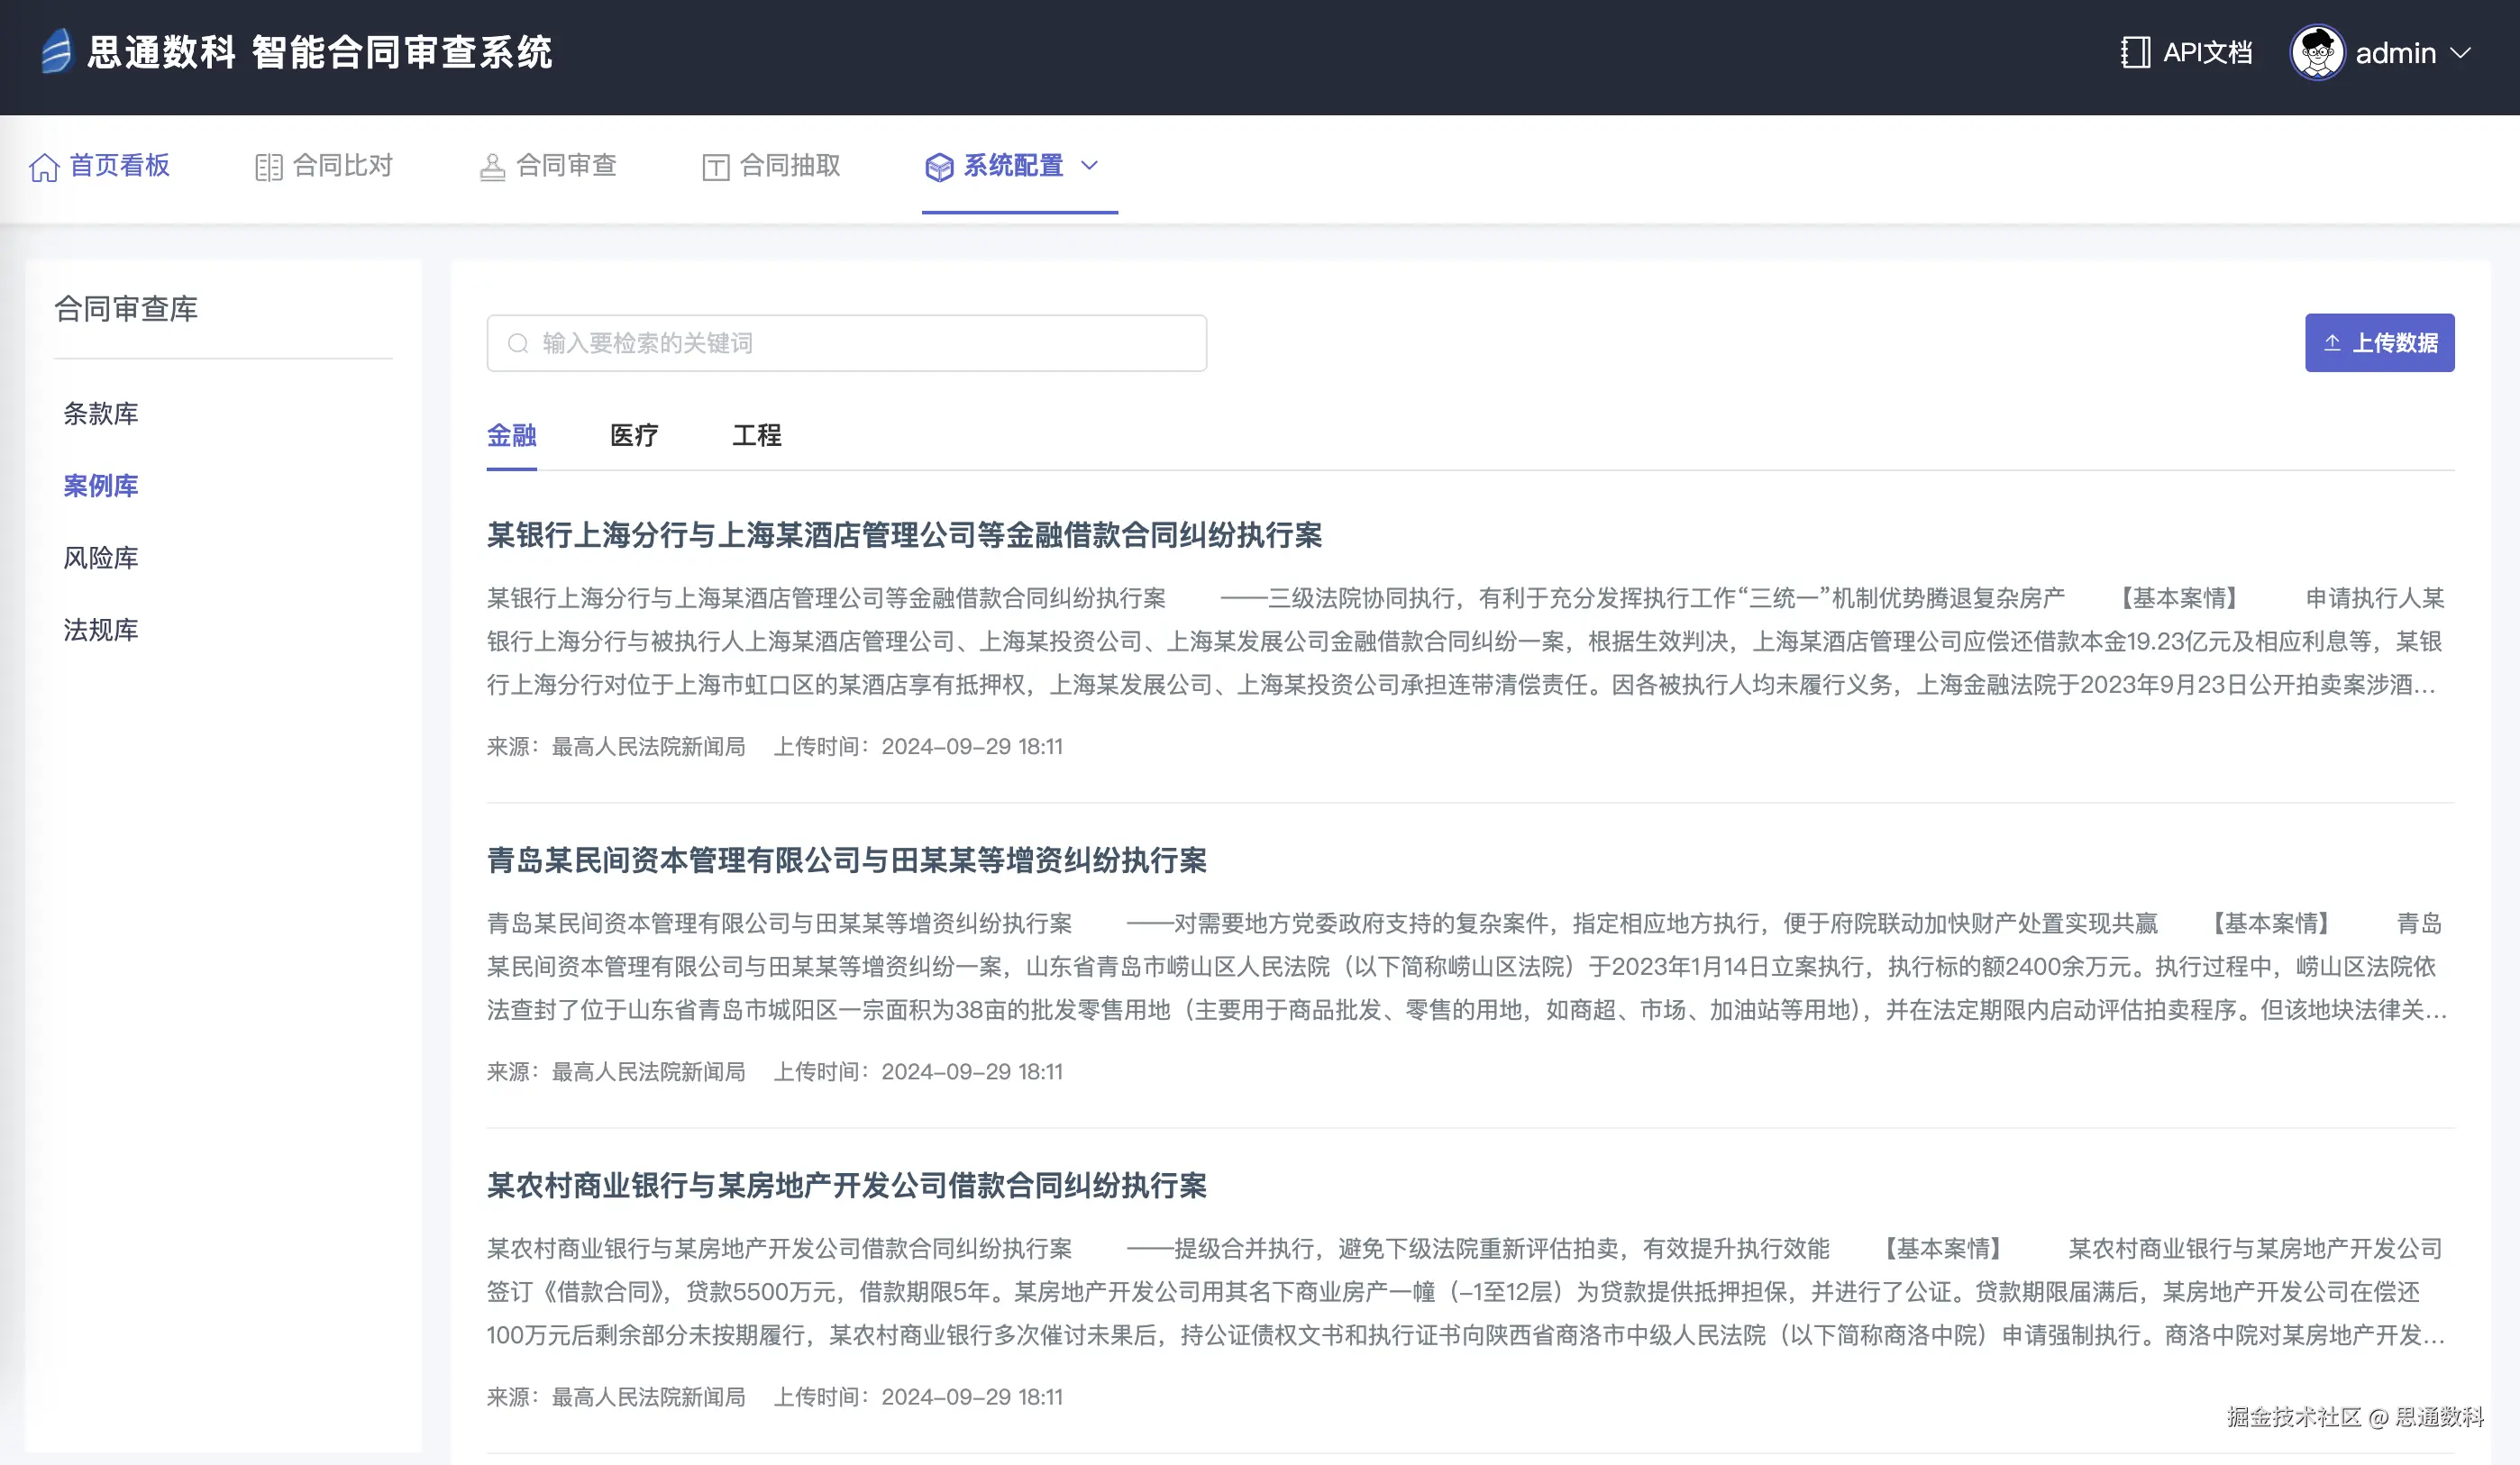Viewport: 2520px width, 1465px height.
Task: Open the API文档 document icon
Action: click(2135, 52)
